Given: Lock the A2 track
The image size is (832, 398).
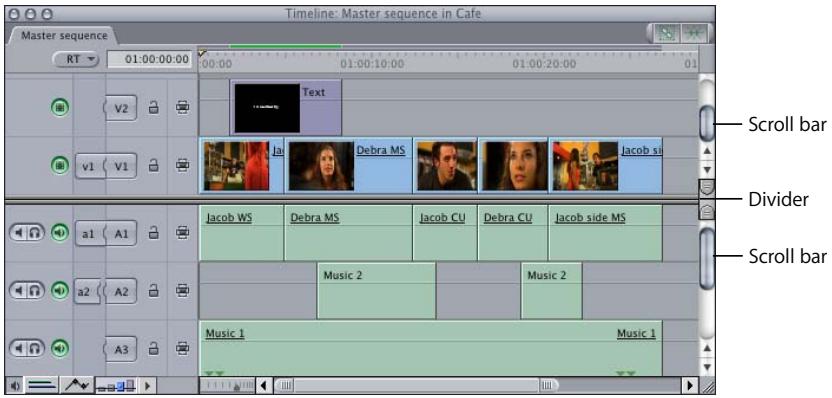Looking at the screenshot, I should pos(154,290).
